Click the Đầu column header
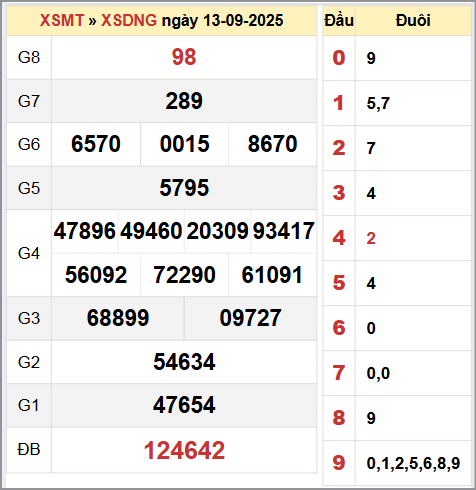 pyautogui.click(x=339, y=21)
